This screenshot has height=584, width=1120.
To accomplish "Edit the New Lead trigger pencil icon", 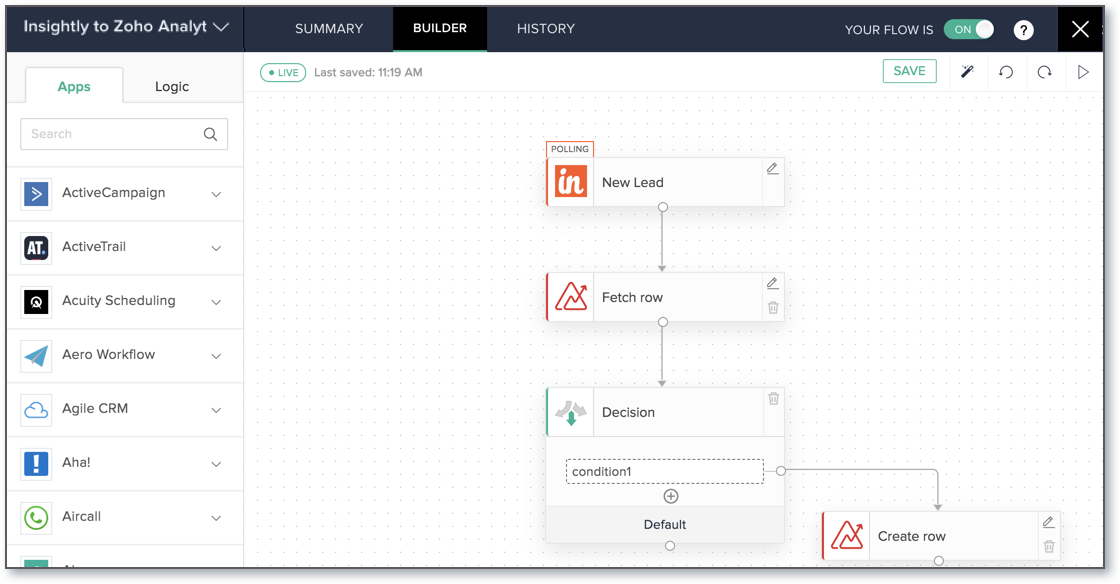I will pos(772,168).
